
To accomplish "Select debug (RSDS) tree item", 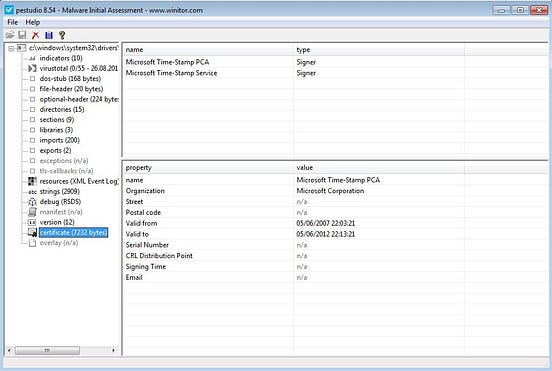I will [60, 202].
